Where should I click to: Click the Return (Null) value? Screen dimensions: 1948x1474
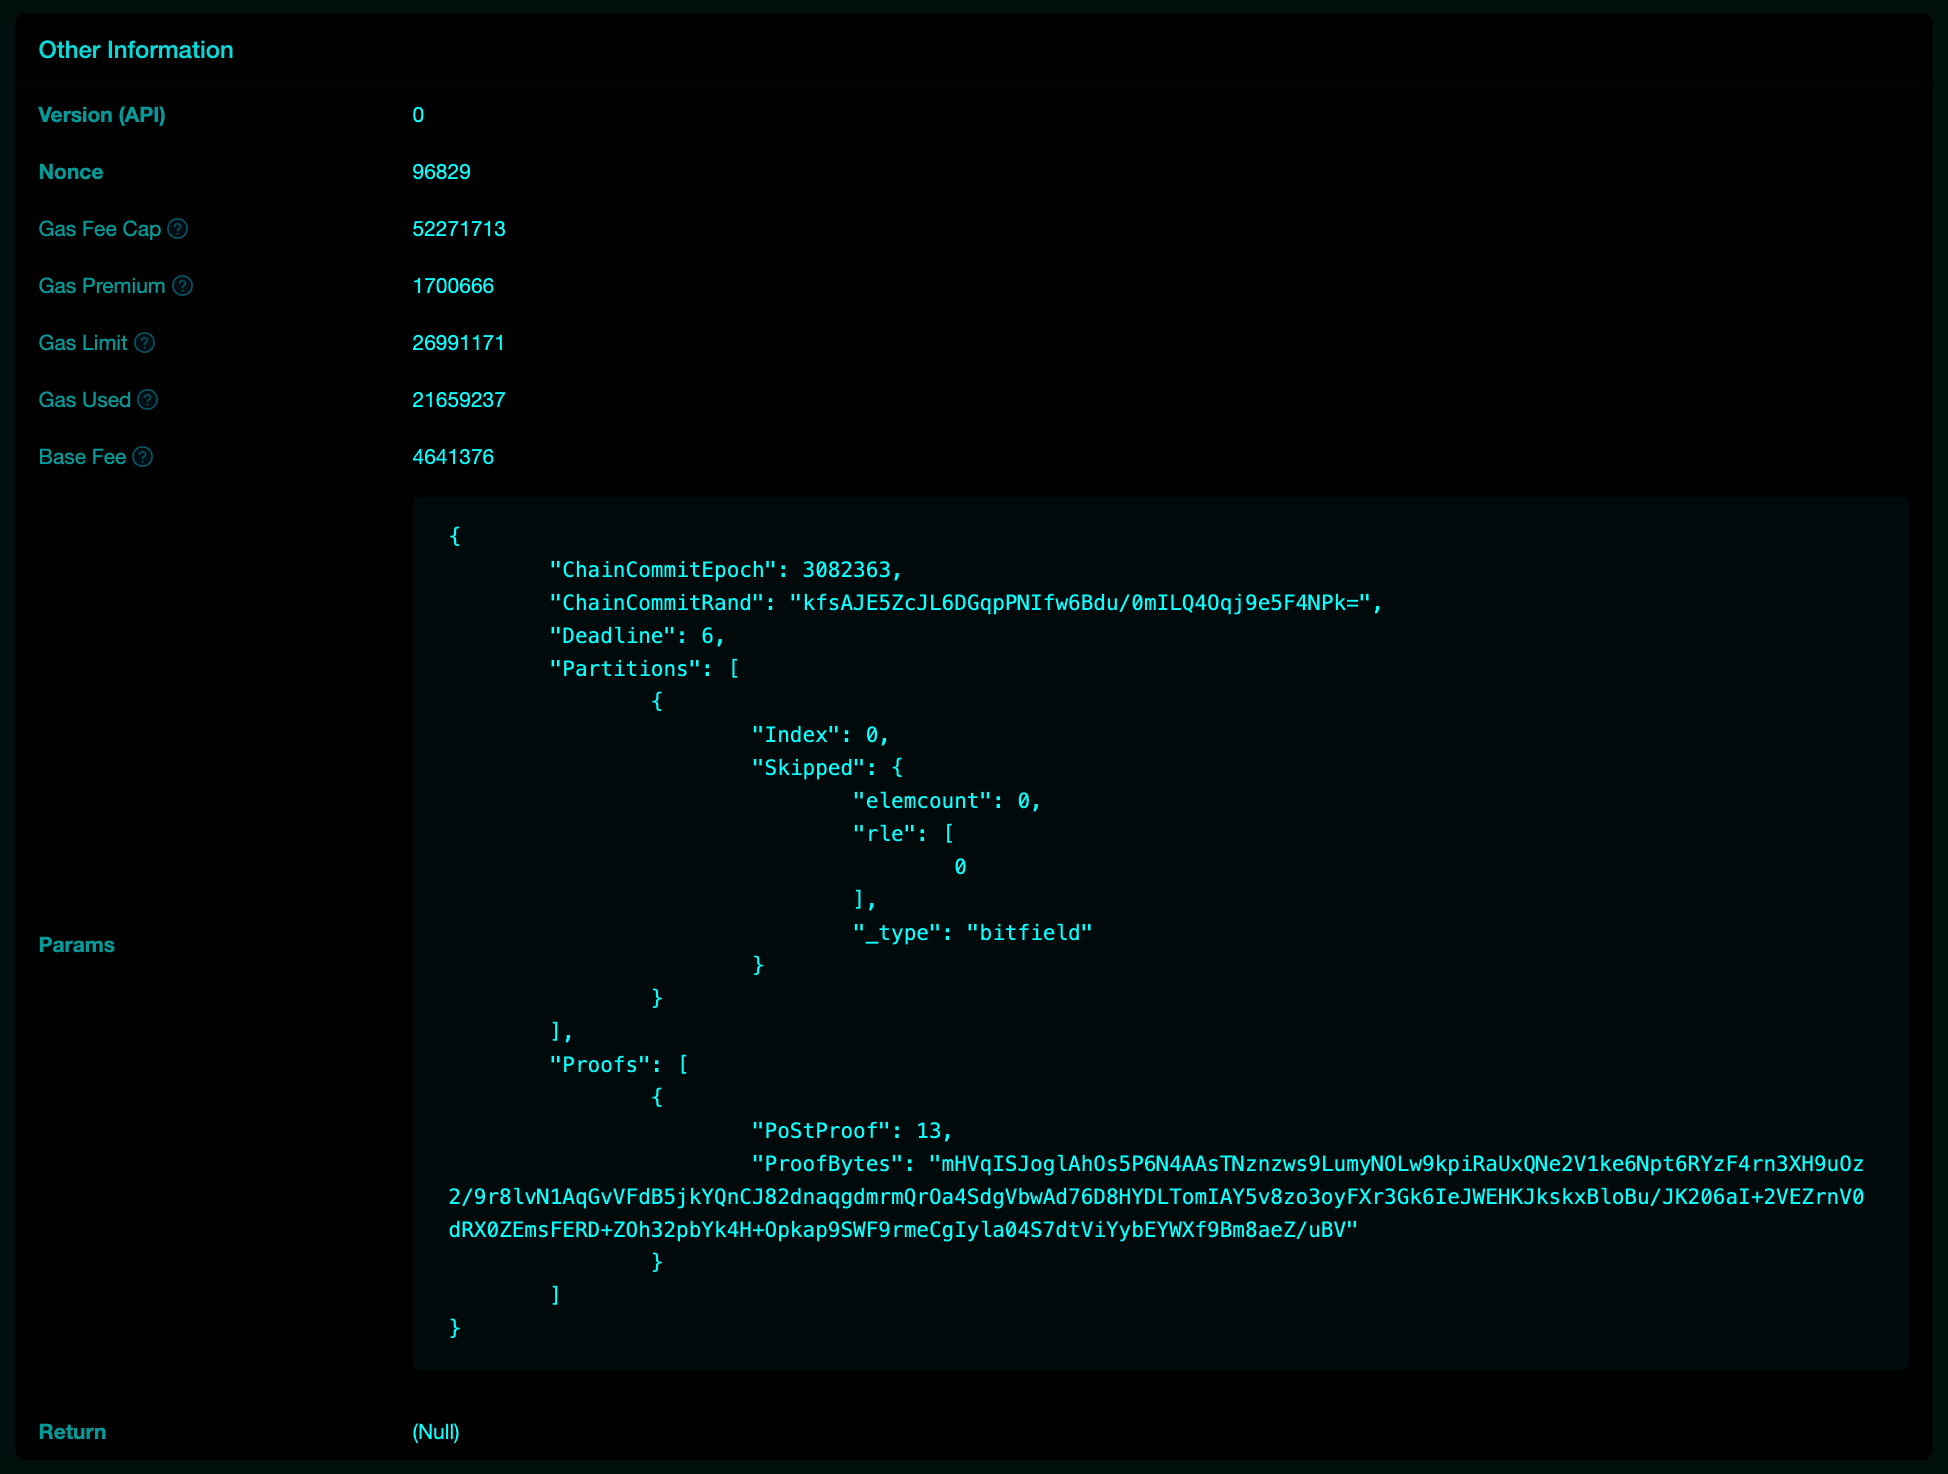pyautogui.click(x=436, y=1432)
